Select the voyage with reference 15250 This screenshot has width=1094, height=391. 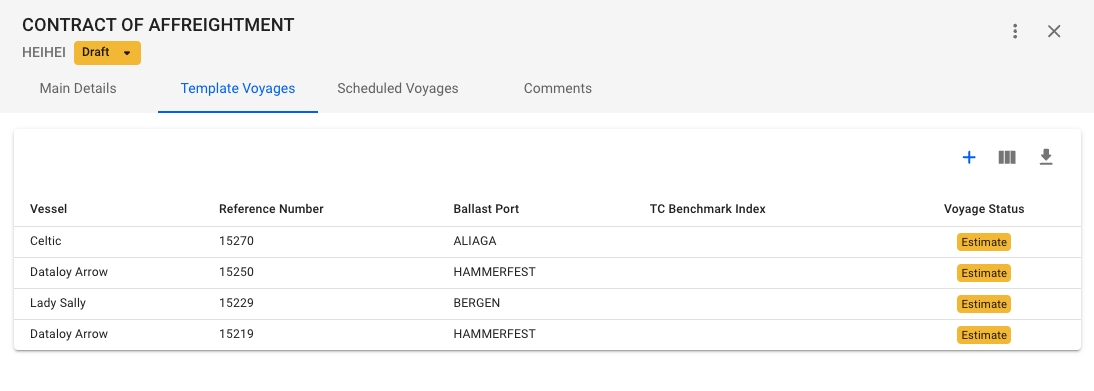tap(547, 273)
